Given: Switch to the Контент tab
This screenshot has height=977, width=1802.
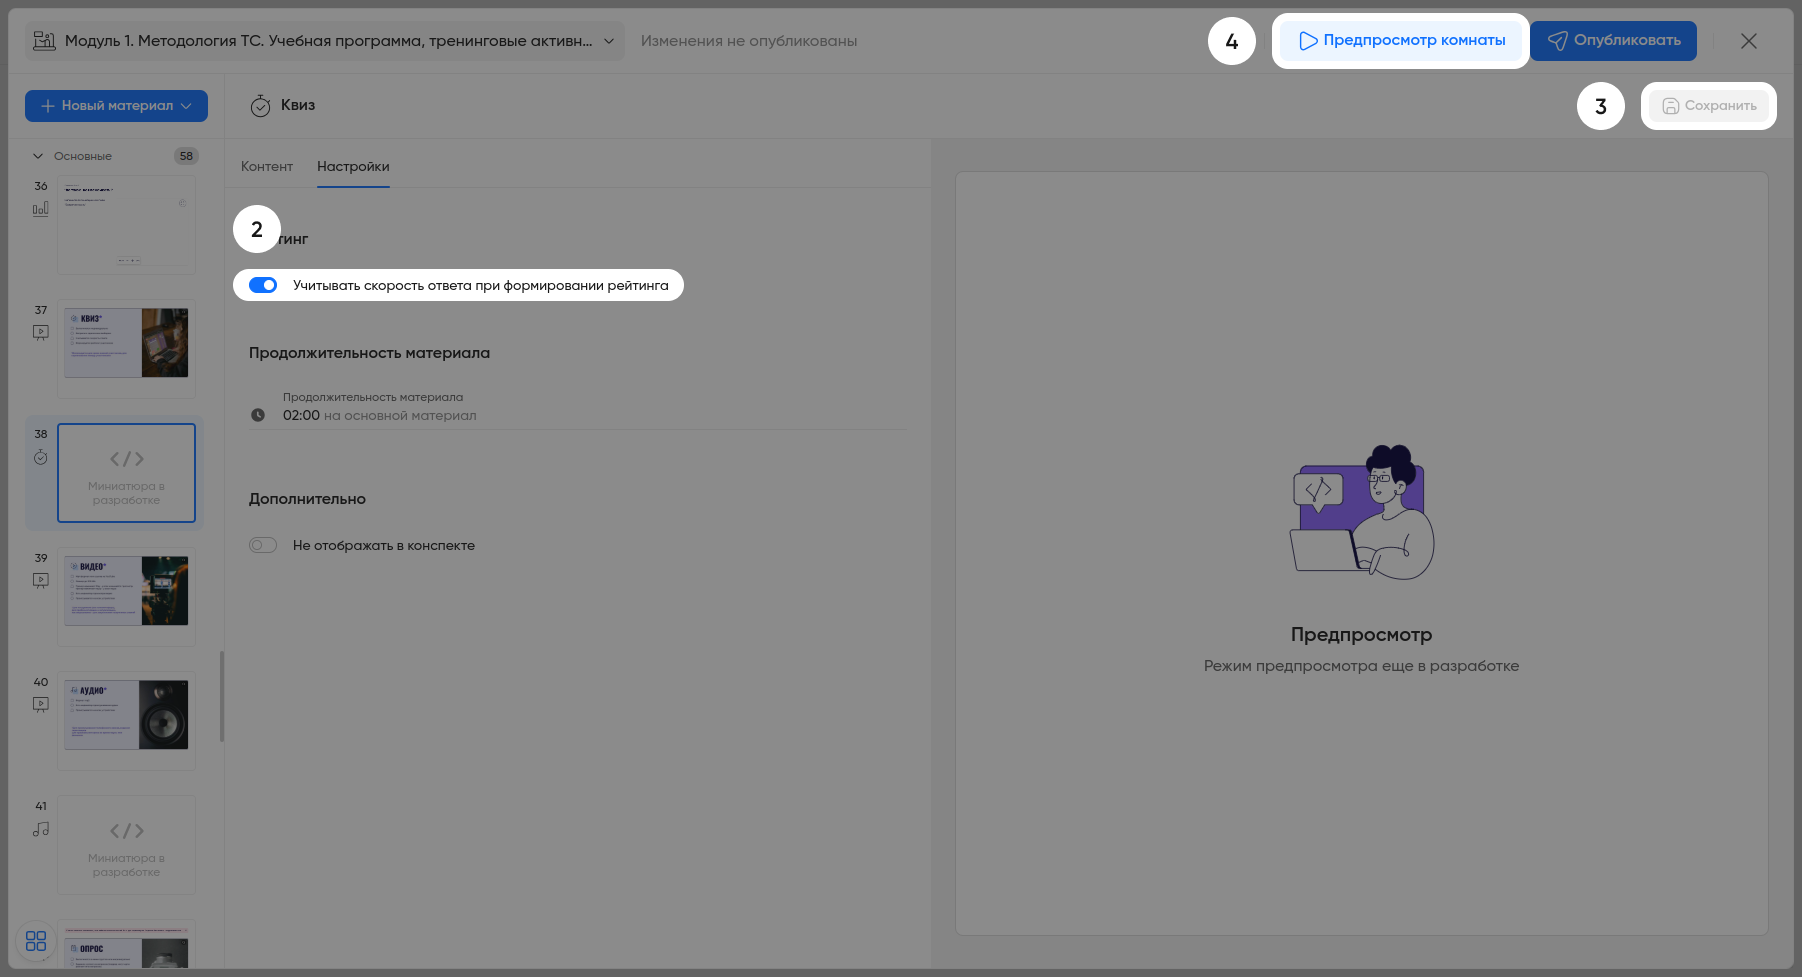Looking at the screenshot, I should pyautogui.click(x=267, y=166).
